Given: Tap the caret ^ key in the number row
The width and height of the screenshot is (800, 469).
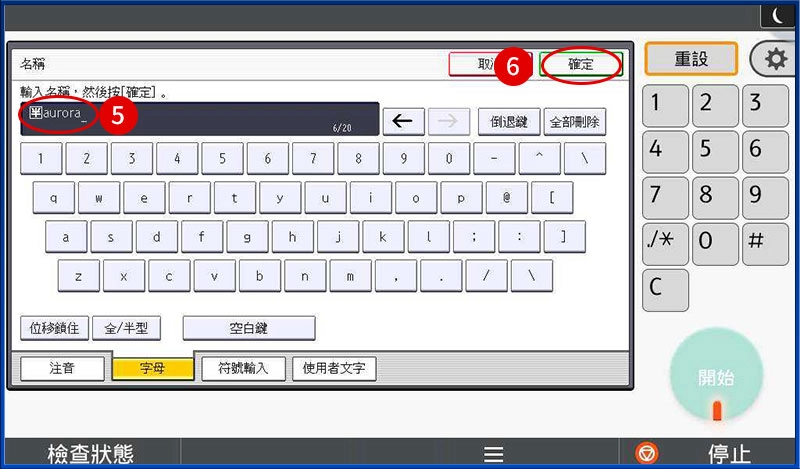Looking at the screenshot, I should (x=539, y=159).
